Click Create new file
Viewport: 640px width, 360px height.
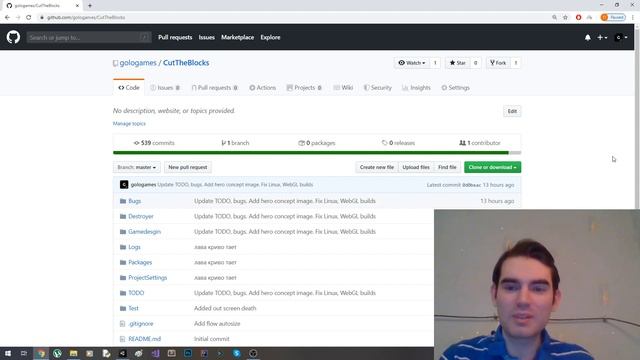pos(377,167)
